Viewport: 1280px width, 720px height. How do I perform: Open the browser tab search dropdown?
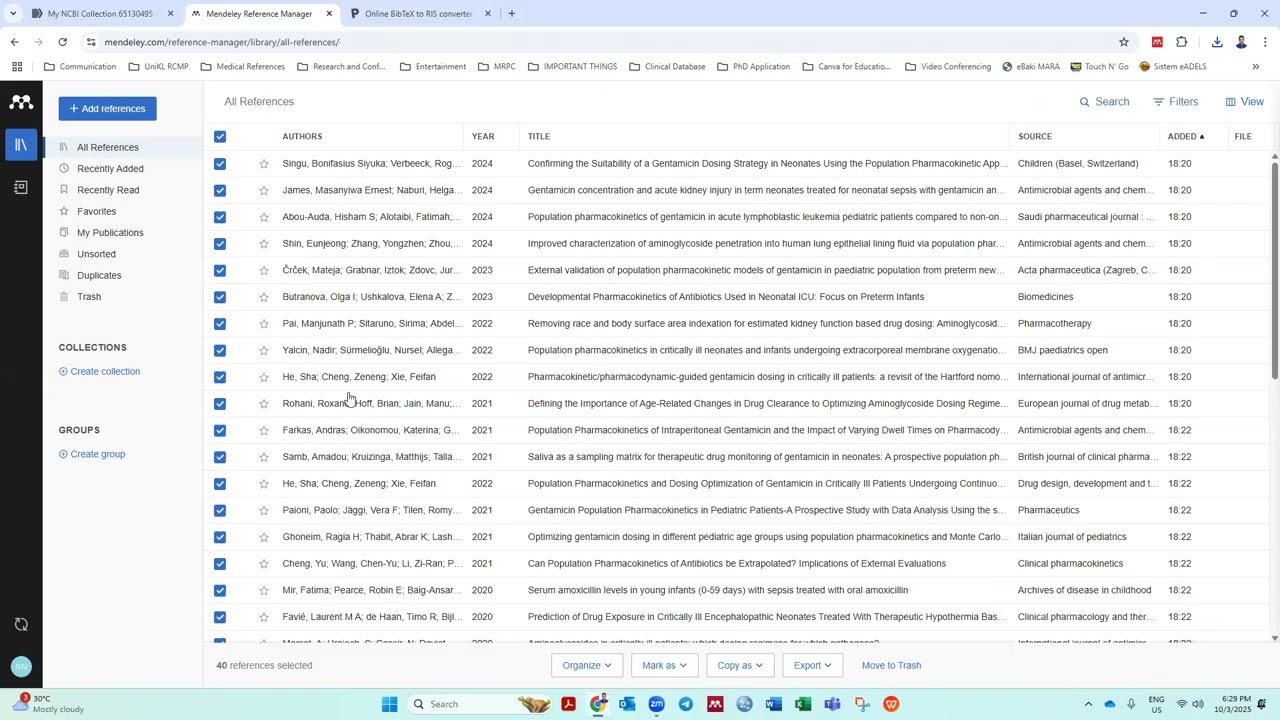click(13, 14)
